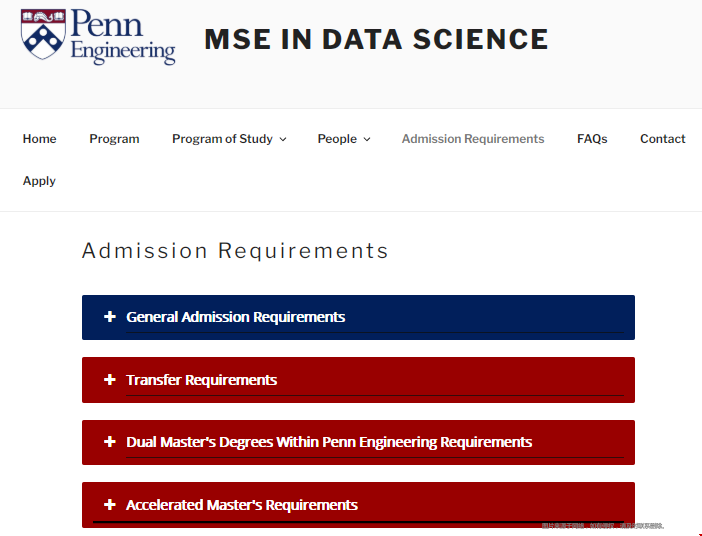Select Admission Requirements in the navigation
The image size is (702, 536).
pos(473,139)
